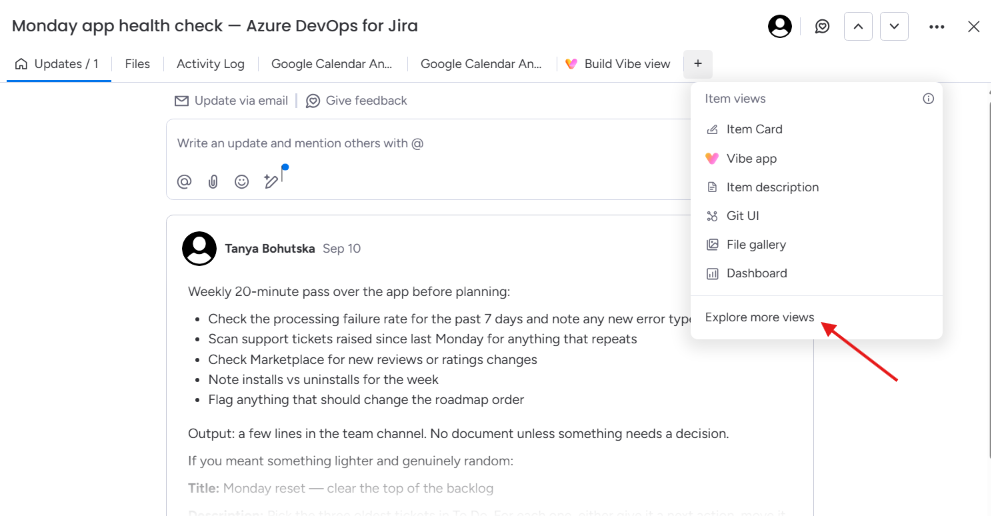Select File gallery menu entry
991x516 pixels.
click(817, 245)
